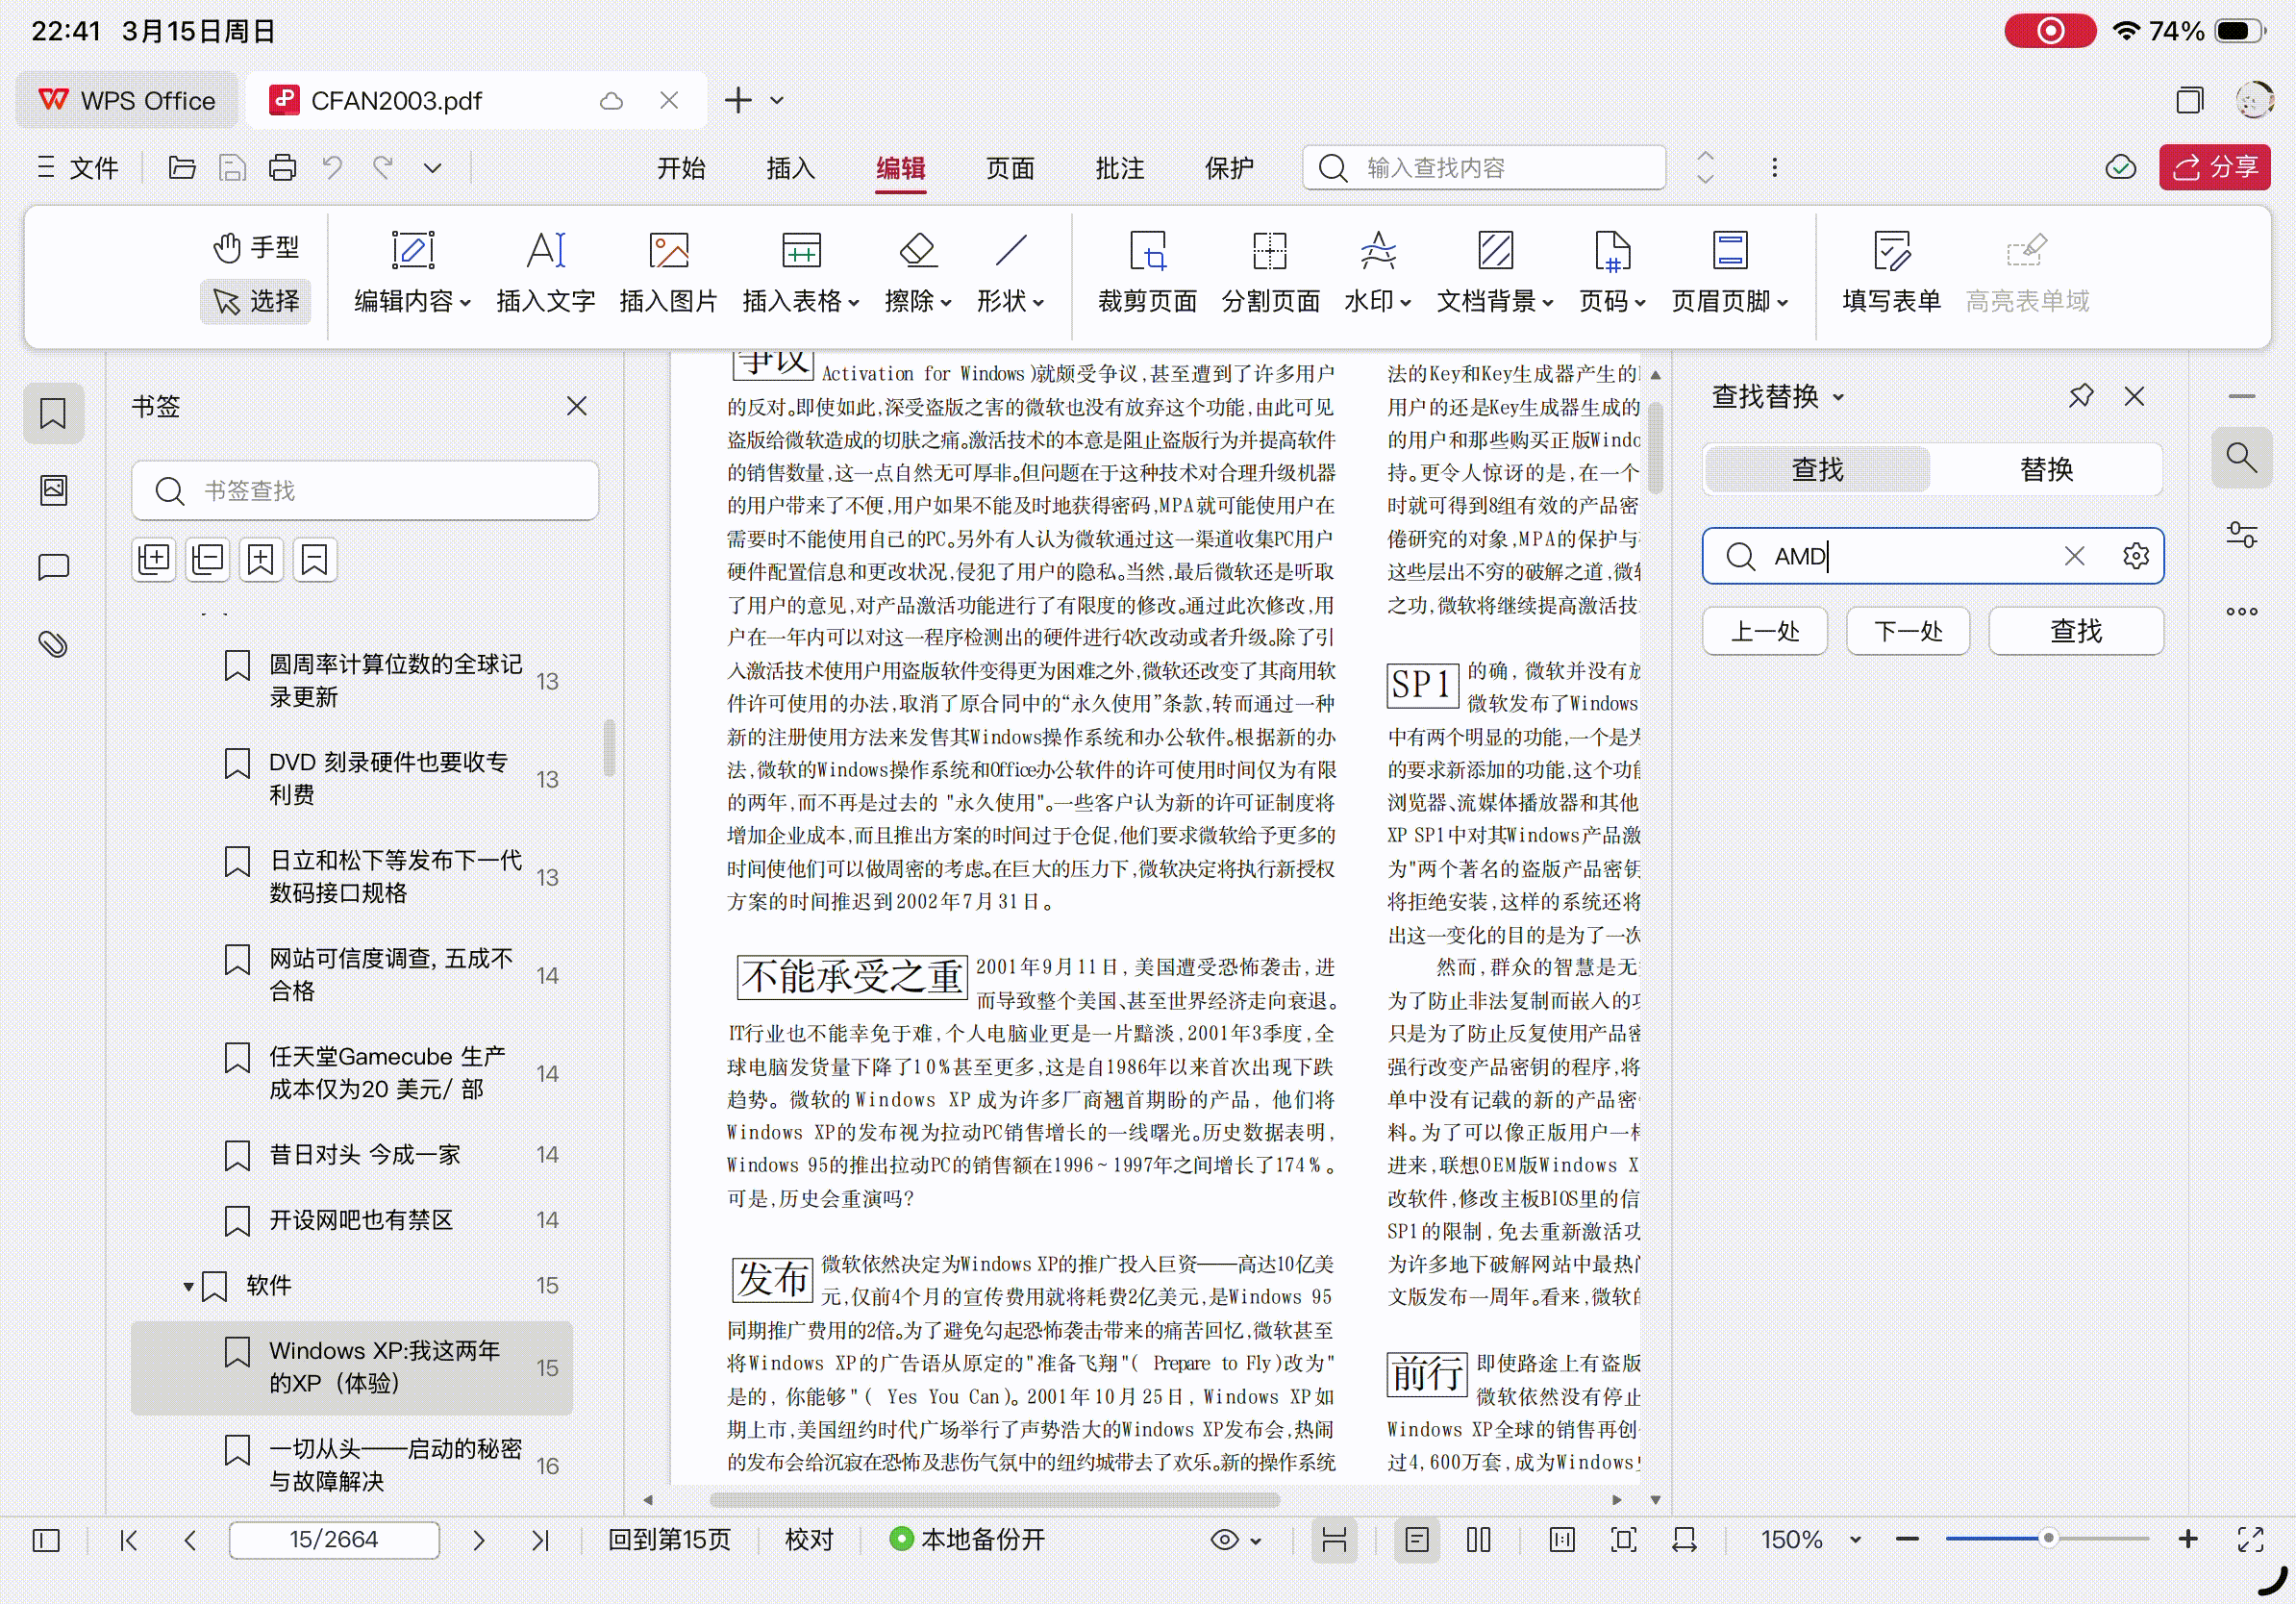
Task: Open the attachments paperclip panel
Action: (53, 644)
